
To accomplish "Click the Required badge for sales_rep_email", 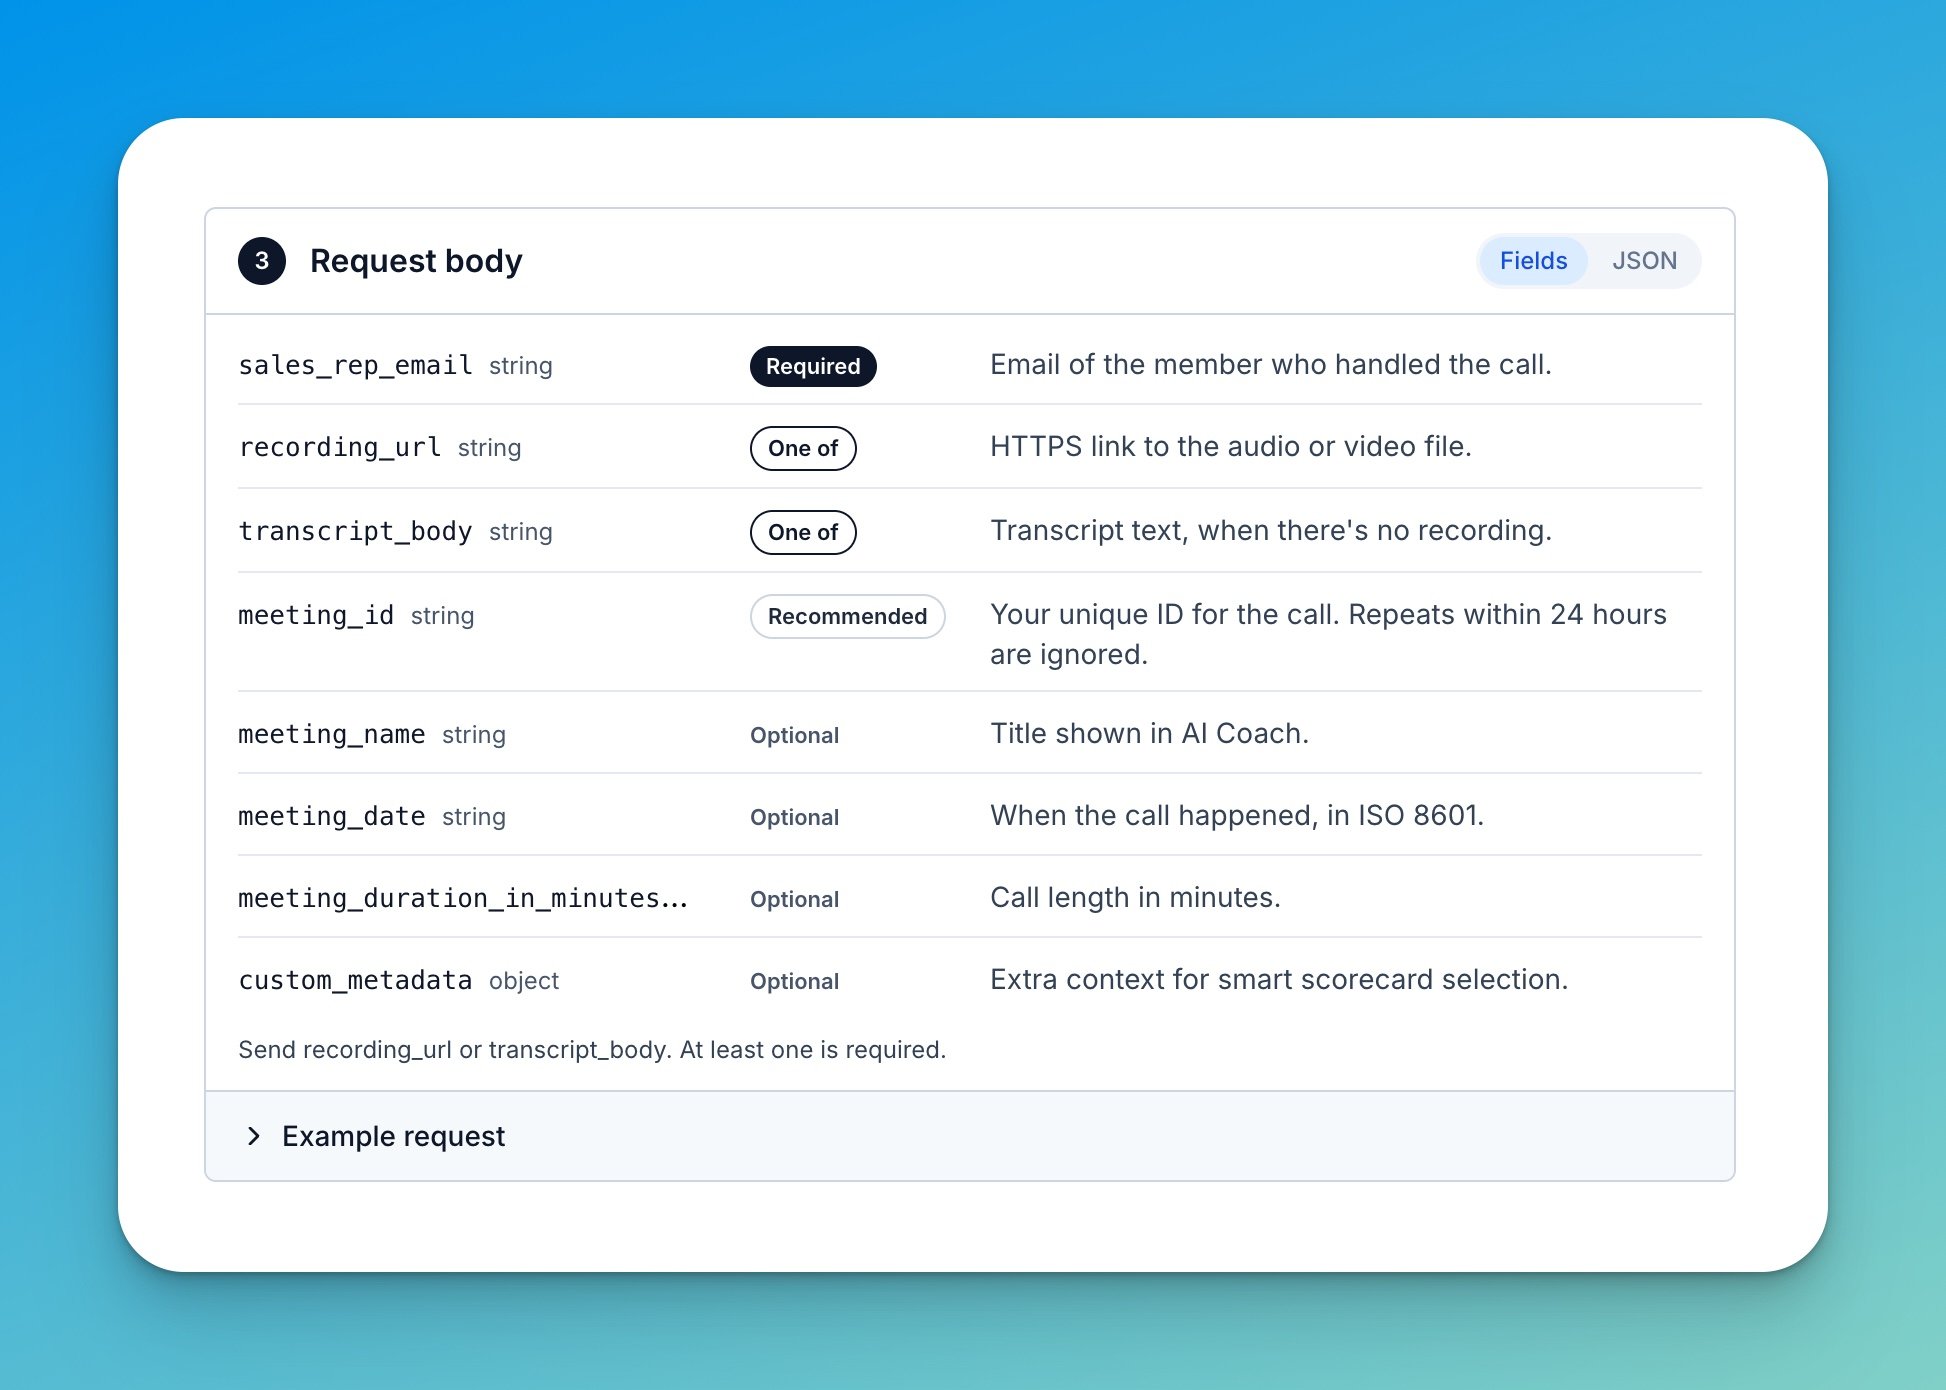I will coord(813,366).
